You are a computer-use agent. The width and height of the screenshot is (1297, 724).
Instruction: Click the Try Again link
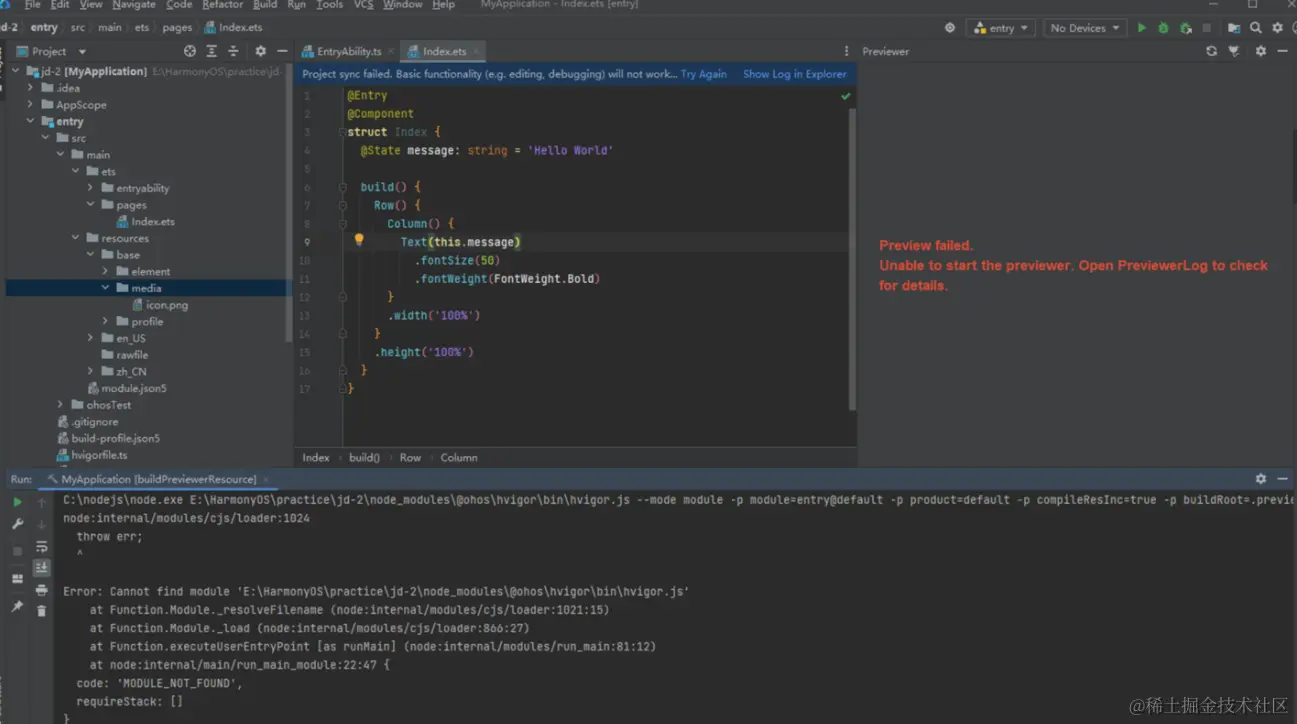coord(704,74)
